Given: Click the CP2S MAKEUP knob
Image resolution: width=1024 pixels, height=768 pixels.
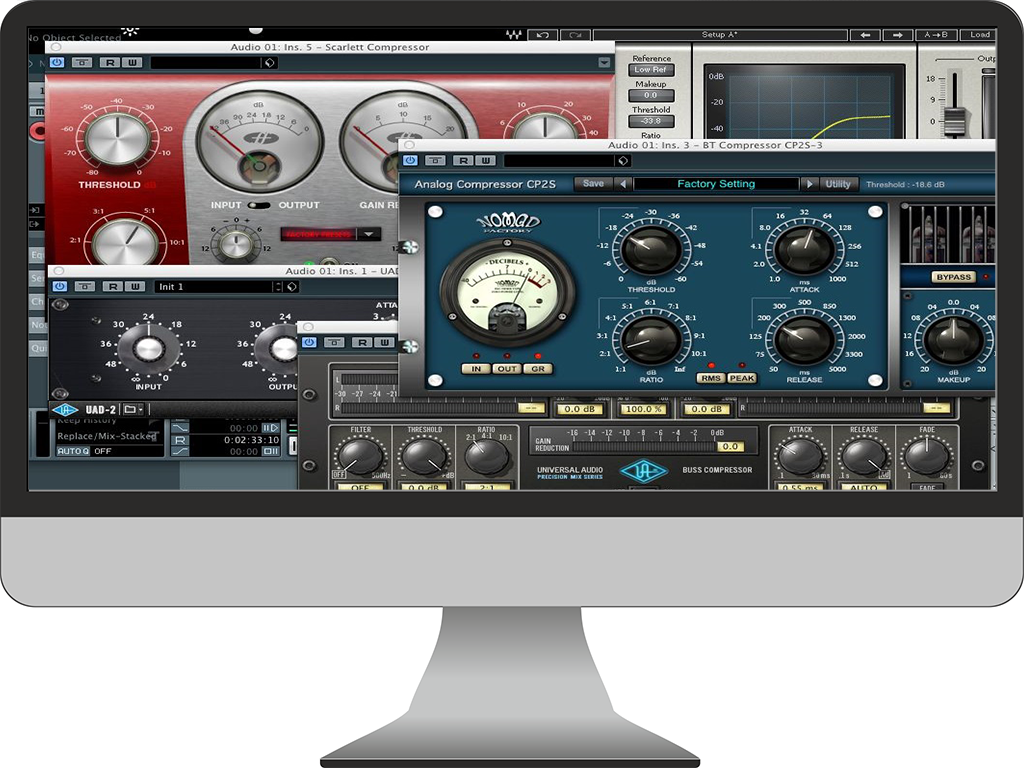Looking at the screenshot, I should pyautogui.click(x=953, y=340).
